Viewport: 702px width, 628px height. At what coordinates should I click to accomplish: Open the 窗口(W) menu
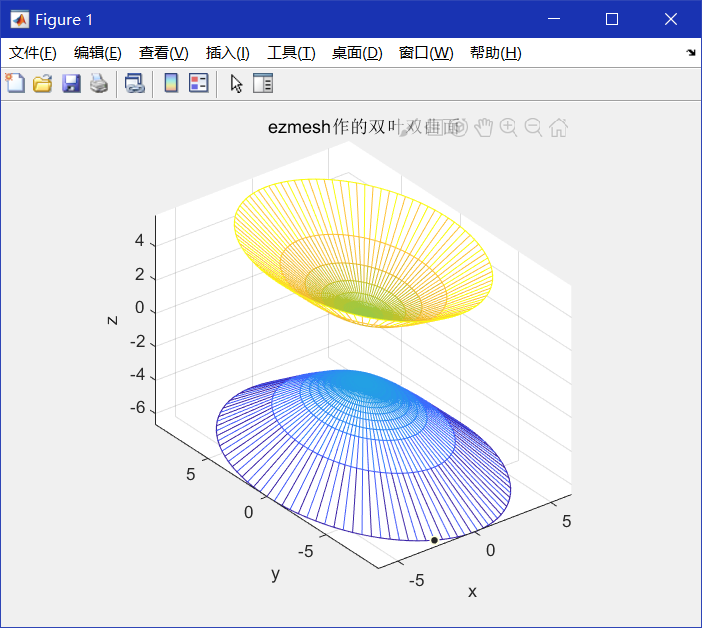point(426,53)
